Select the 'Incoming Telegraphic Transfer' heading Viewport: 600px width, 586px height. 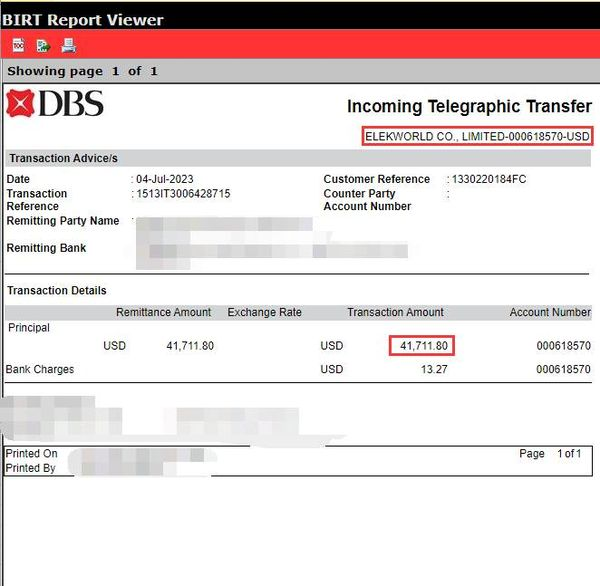pyautogui.click(x=469, y=106)
